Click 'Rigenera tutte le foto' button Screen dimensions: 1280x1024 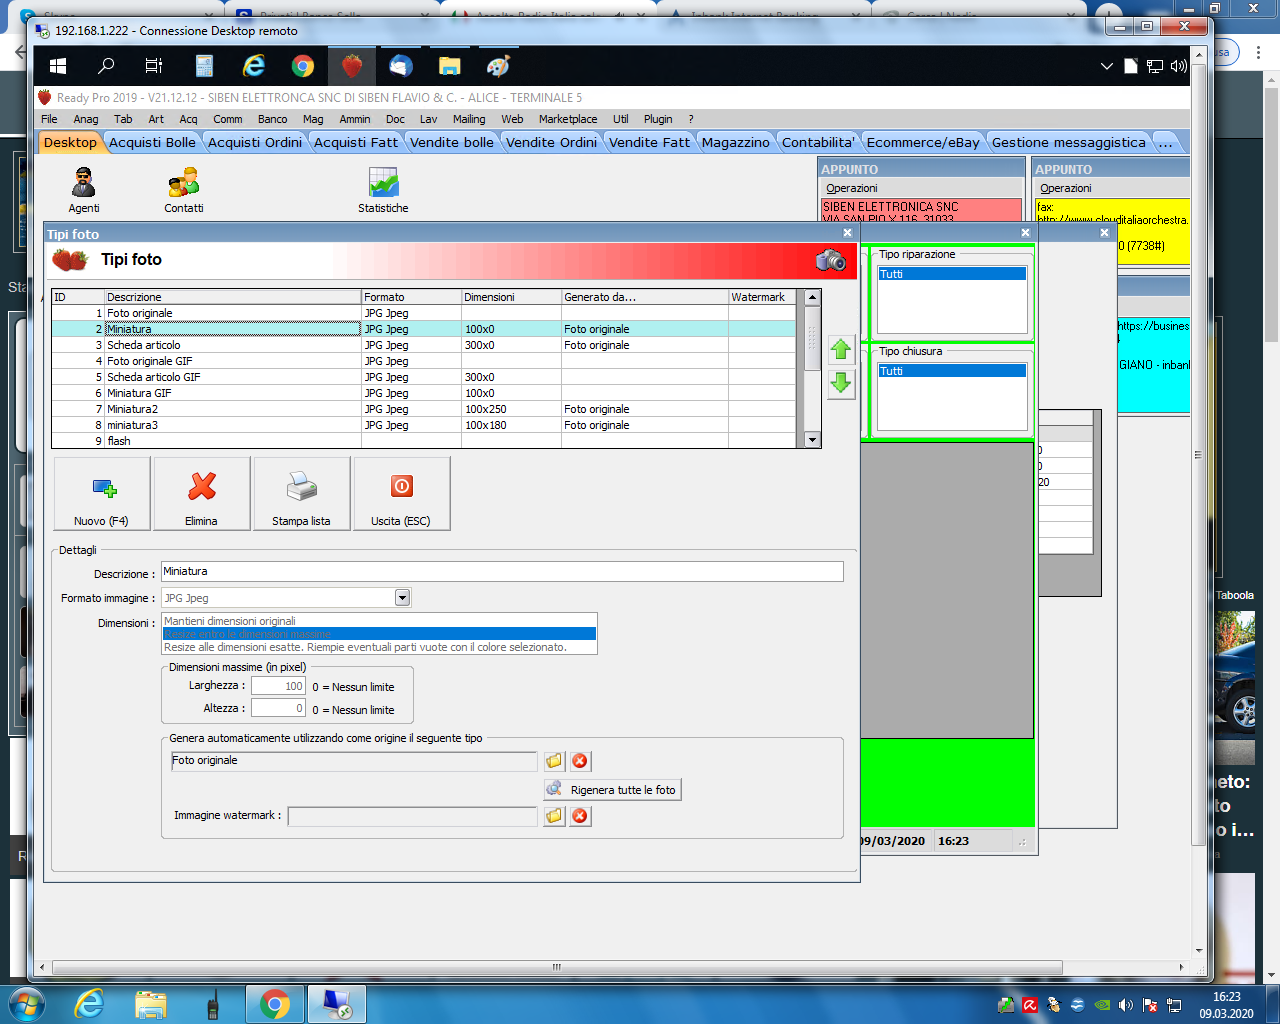[x=613, y=790]
